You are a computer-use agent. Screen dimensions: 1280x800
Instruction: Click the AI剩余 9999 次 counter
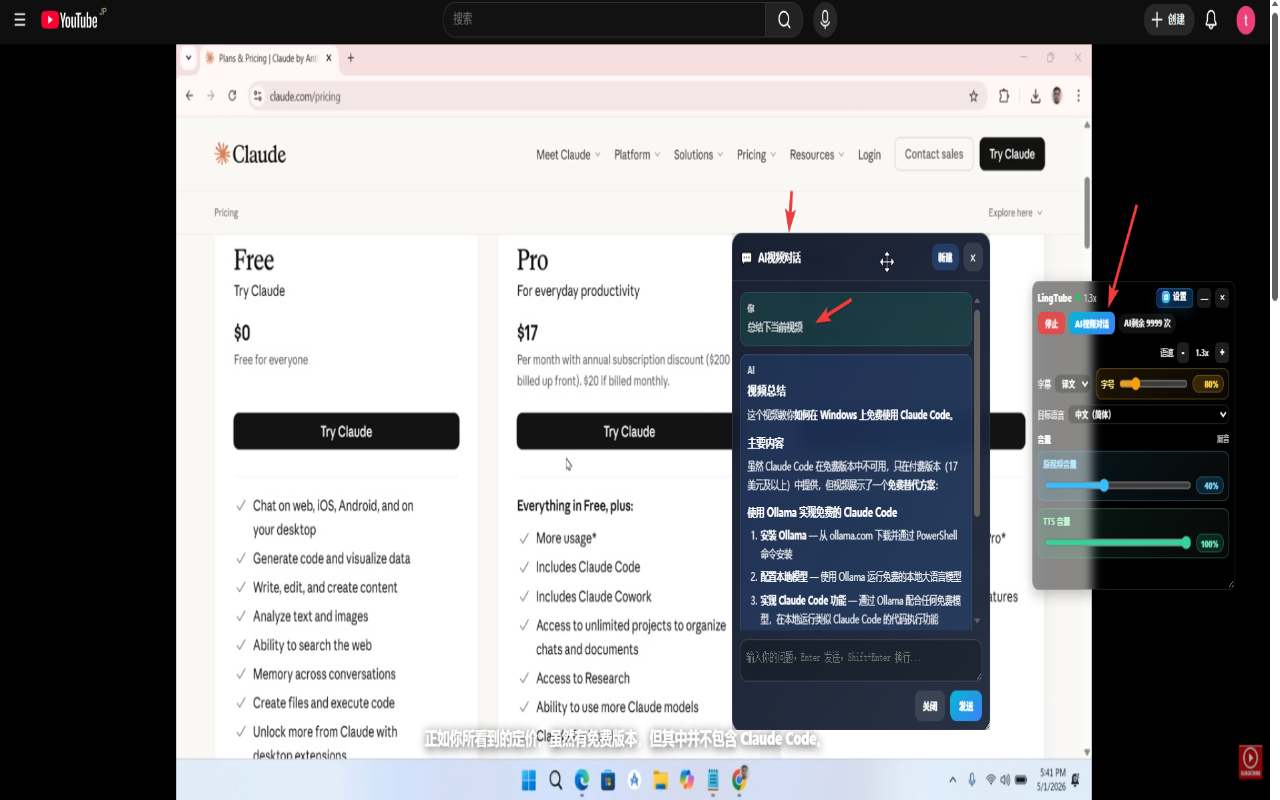(1147, 323)
